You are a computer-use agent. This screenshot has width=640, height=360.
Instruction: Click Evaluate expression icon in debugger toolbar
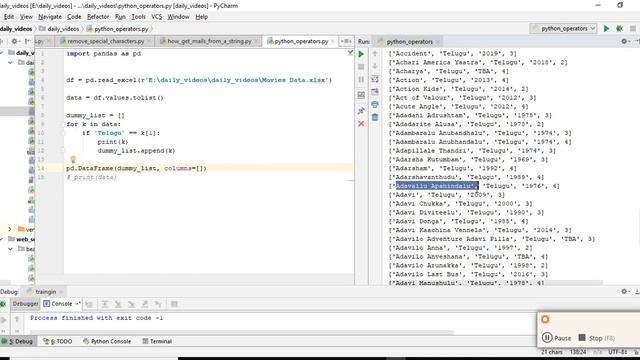tap(174, 304)
